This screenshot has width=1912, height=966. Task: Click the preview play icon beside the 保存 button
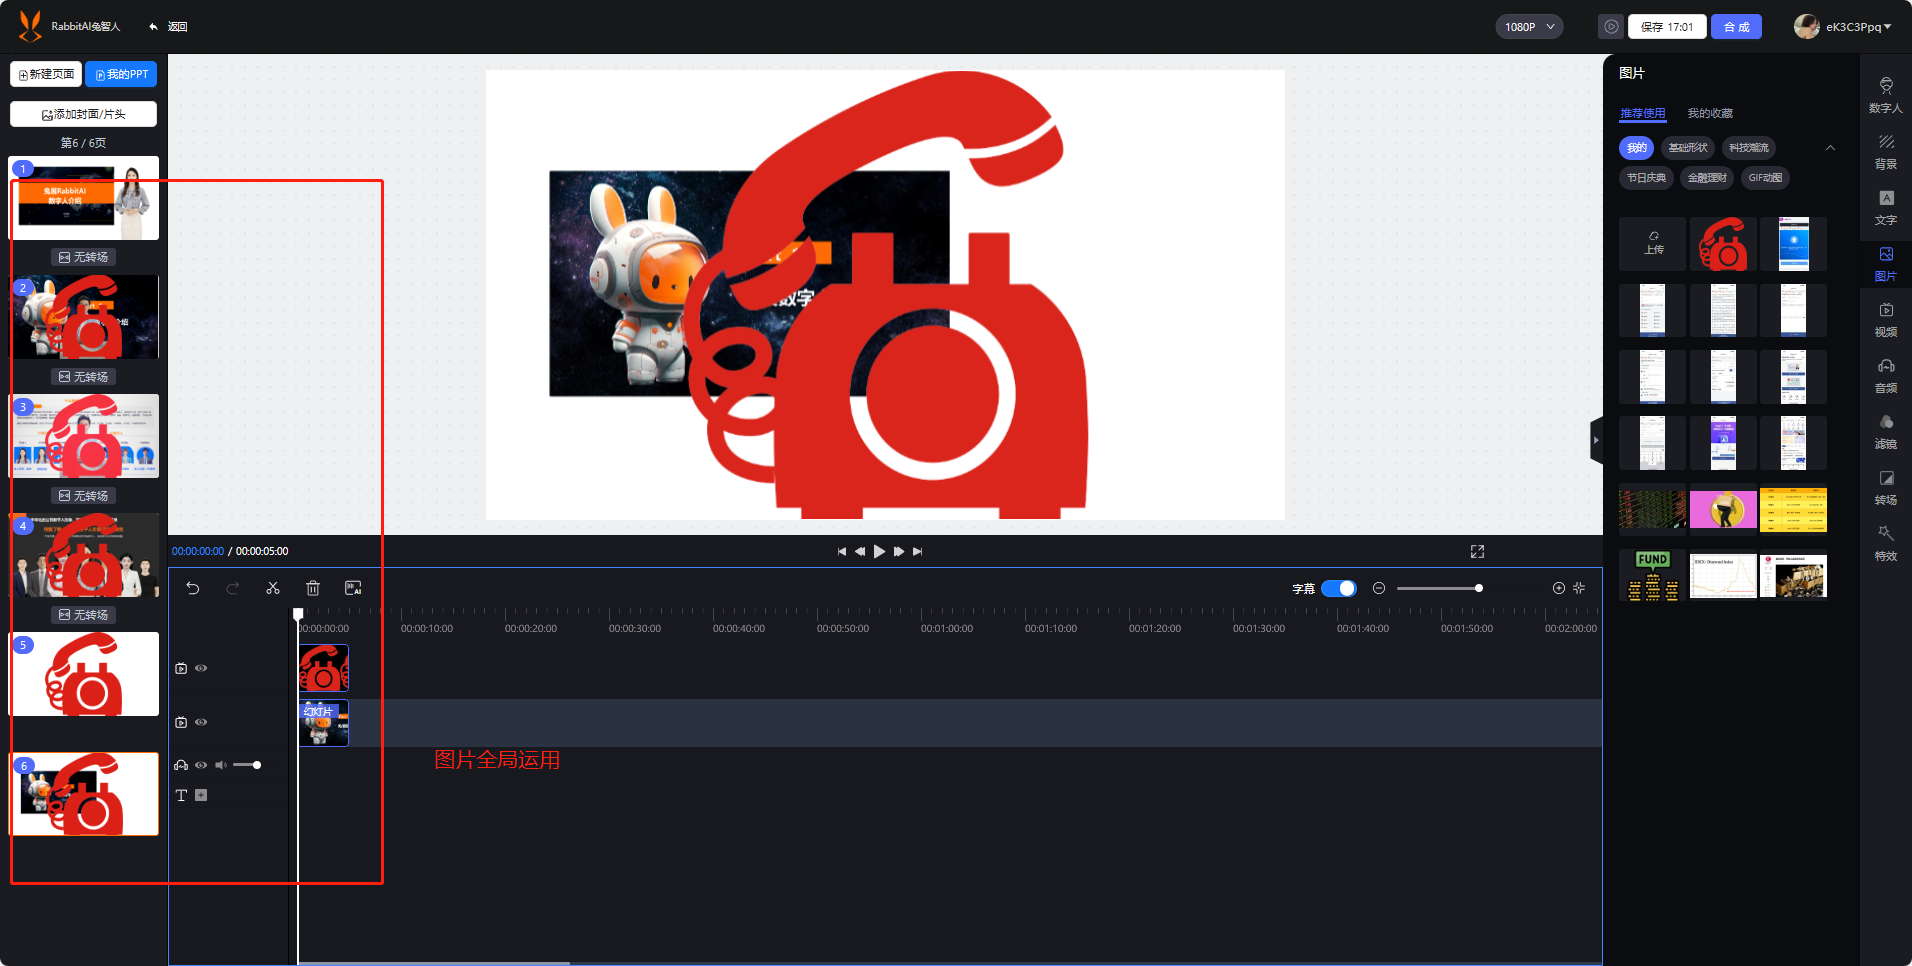1611,27
